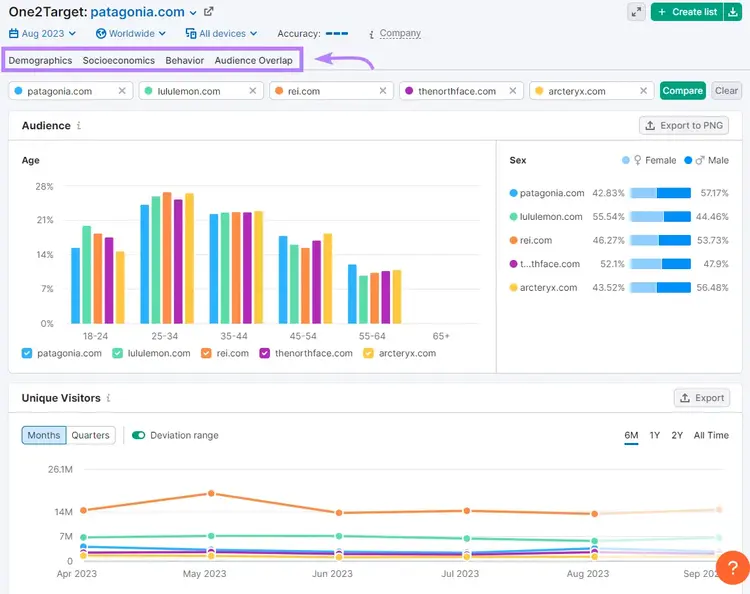Toggle the Deviation range switch

[139, 435]
